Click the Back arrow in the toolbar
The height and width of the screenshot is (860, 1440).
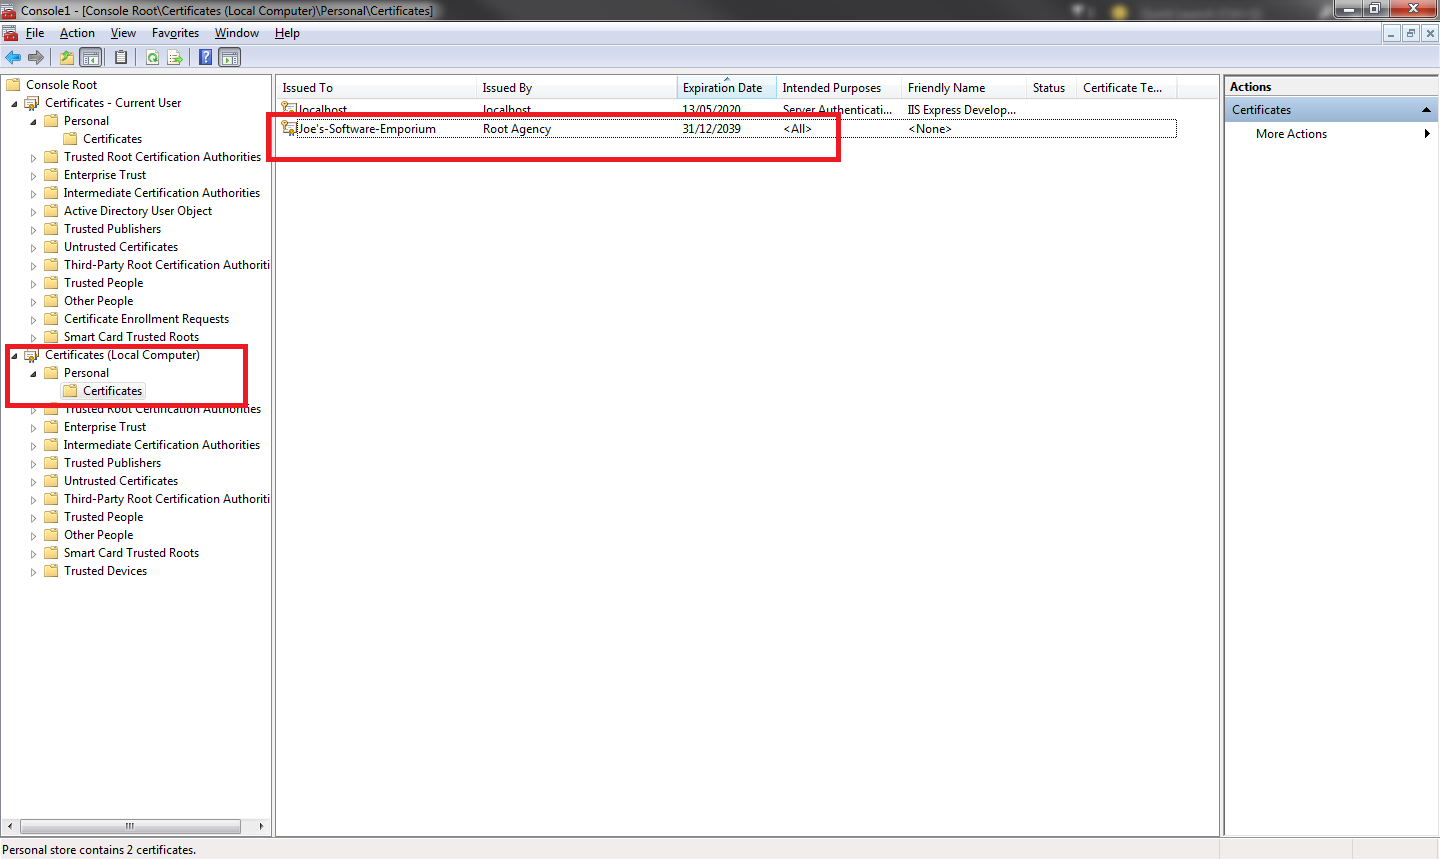point(13,57)
